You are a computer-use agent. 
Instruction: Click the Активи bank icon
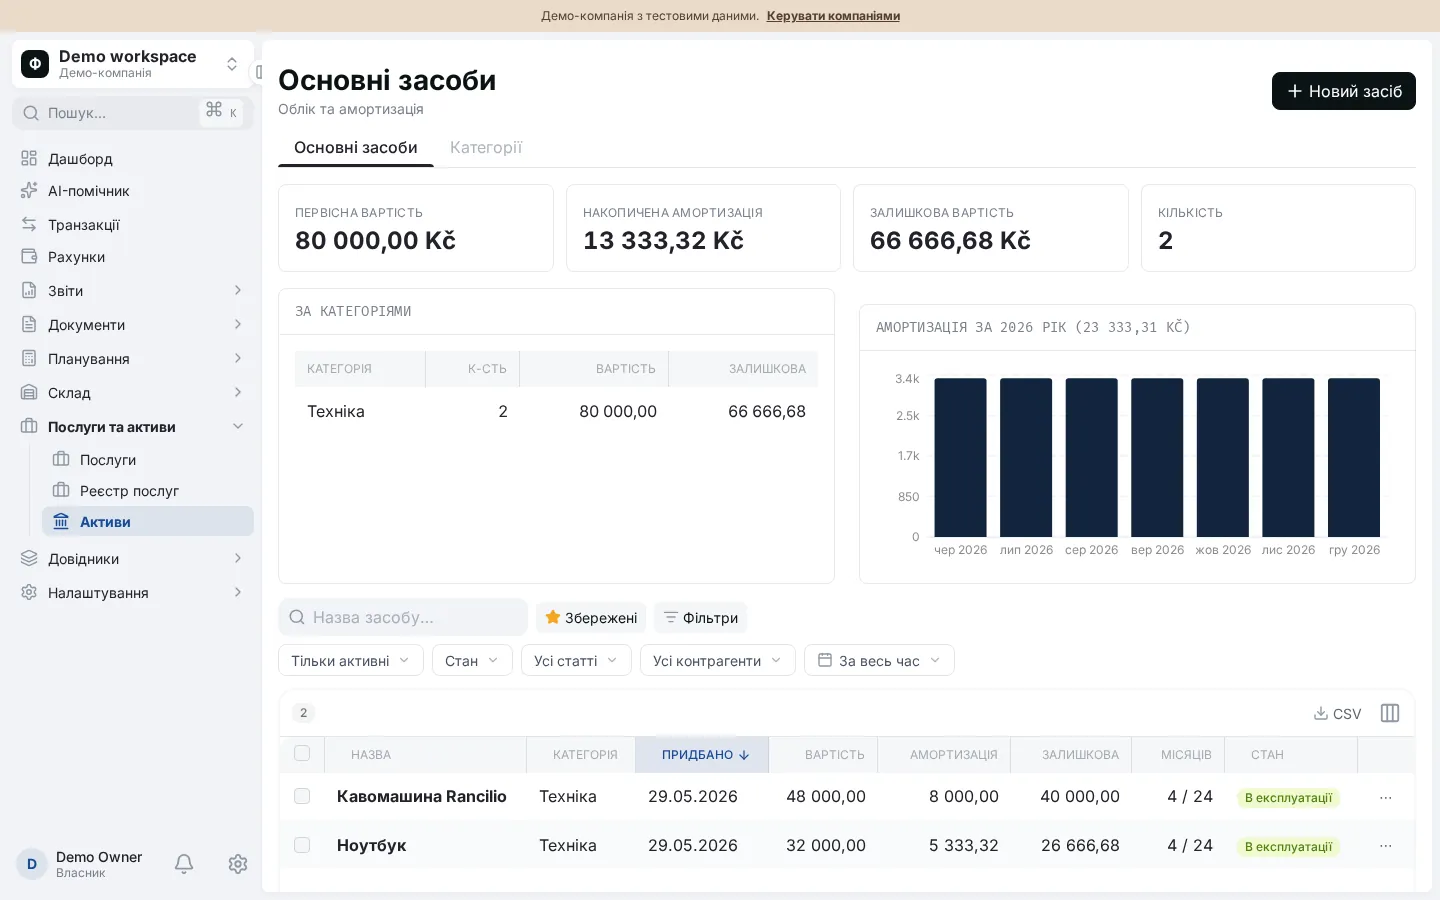pyautogui.click(x=61, y=522)
